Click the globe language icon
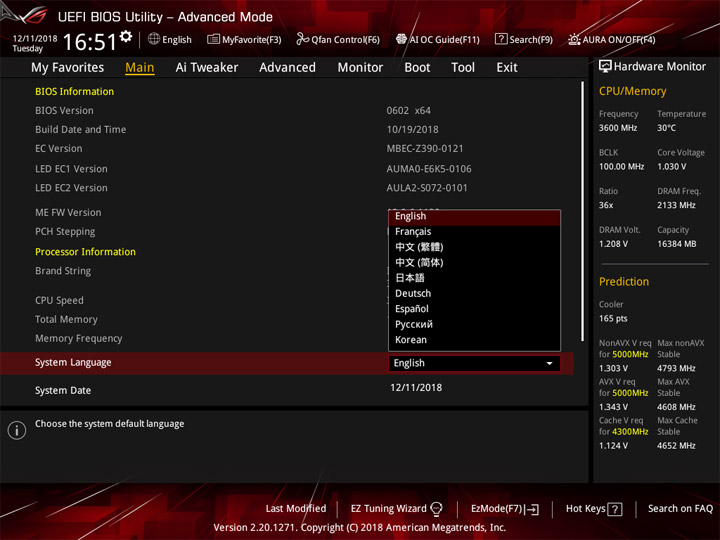The image size is (720, 540). (154, 39)
